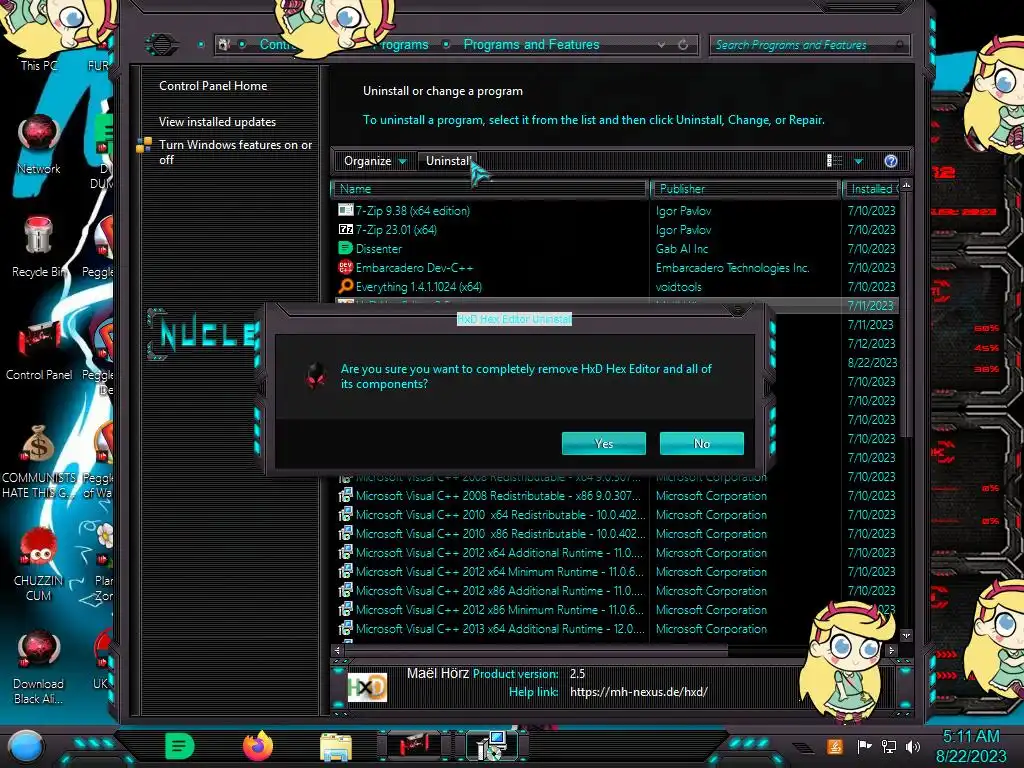Viewport: 1024px width, 768px height.
Task: Refresh the Programs and Features list
Action: 683,44
